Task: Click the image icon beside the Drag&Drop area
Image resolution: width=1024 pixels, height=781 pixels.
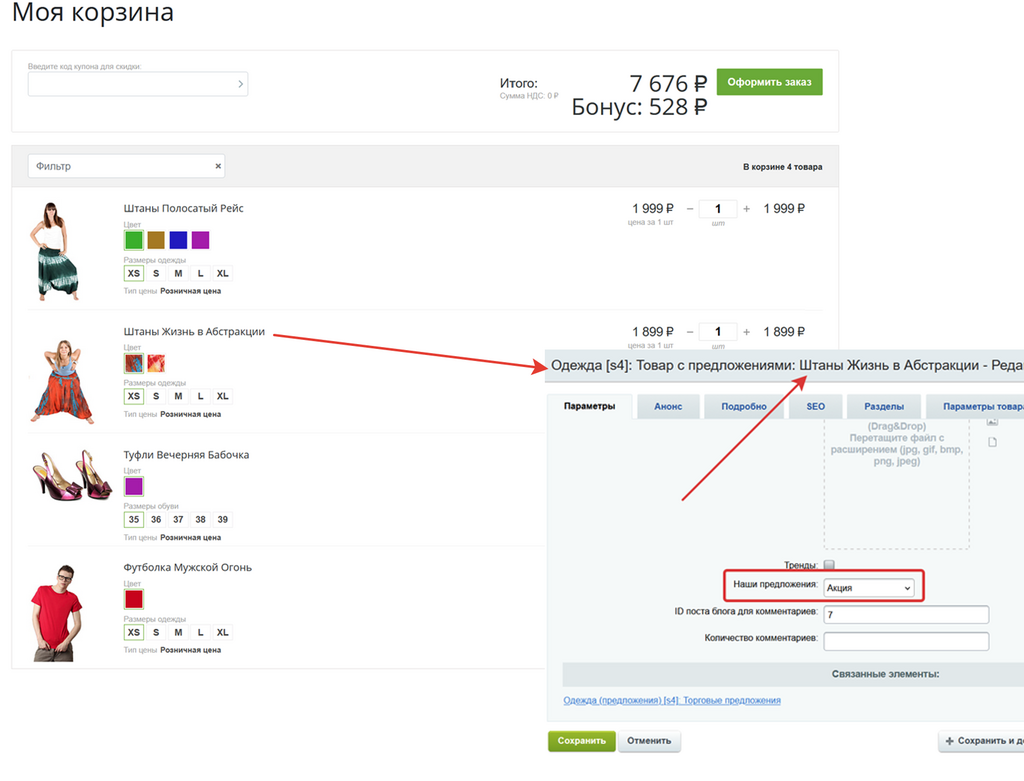Action: (x=992, y=424)
